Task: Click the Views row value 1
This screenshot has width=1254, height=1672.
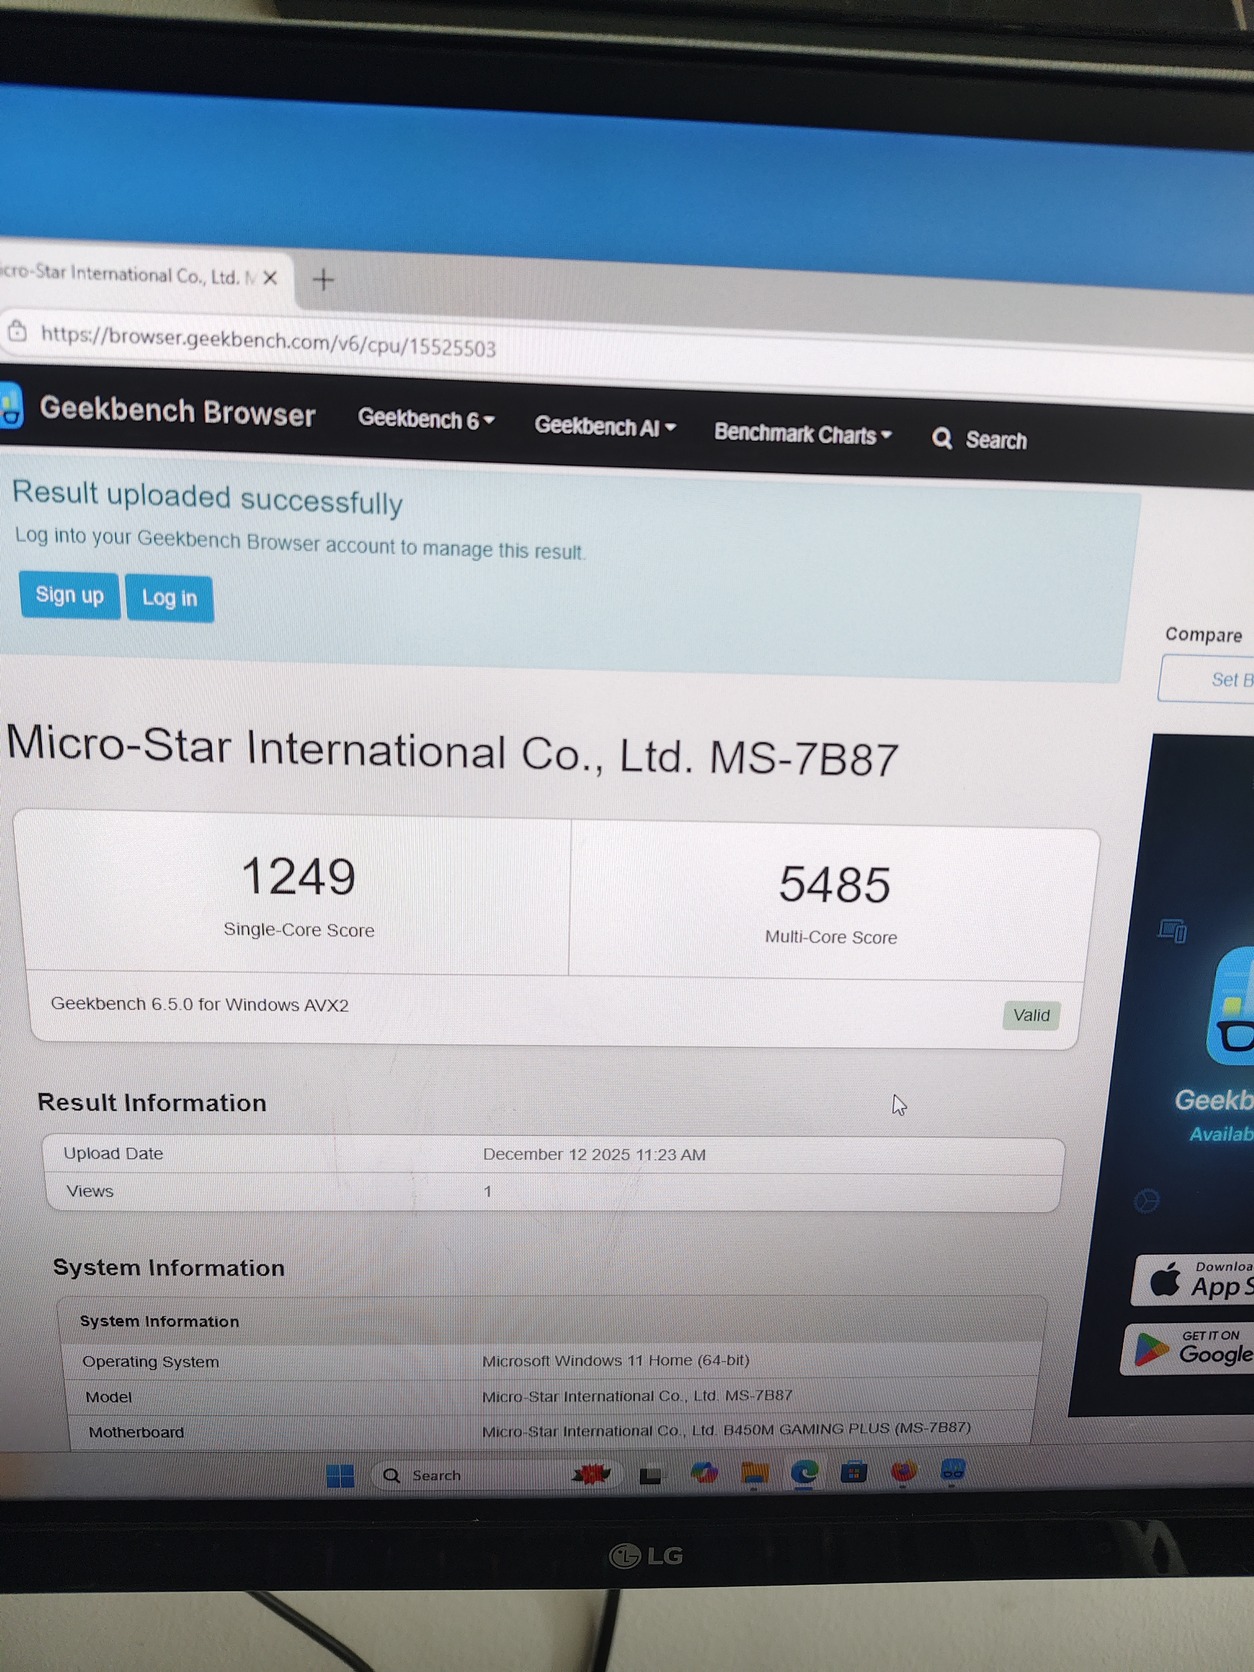Action: 487,1191
